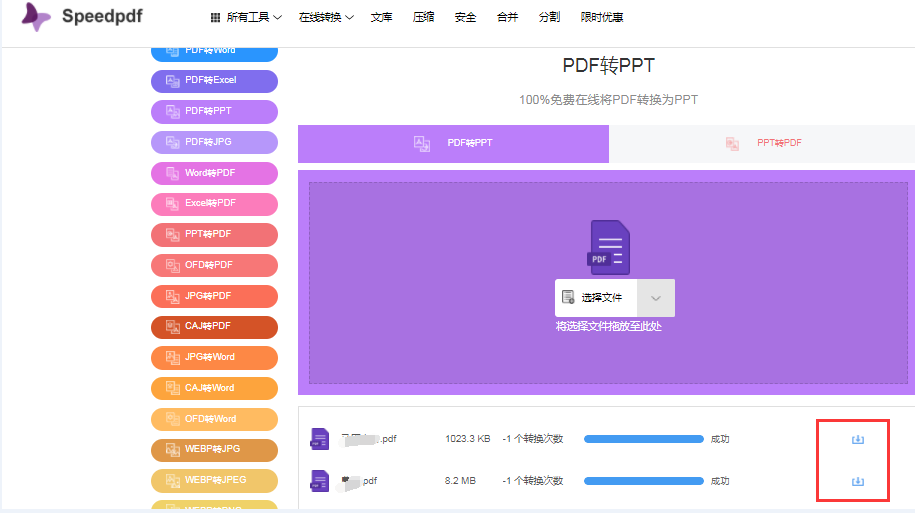Click the large PDF document icon
Viewport: 915px width, 513px height.
click(x=609, y=247)
